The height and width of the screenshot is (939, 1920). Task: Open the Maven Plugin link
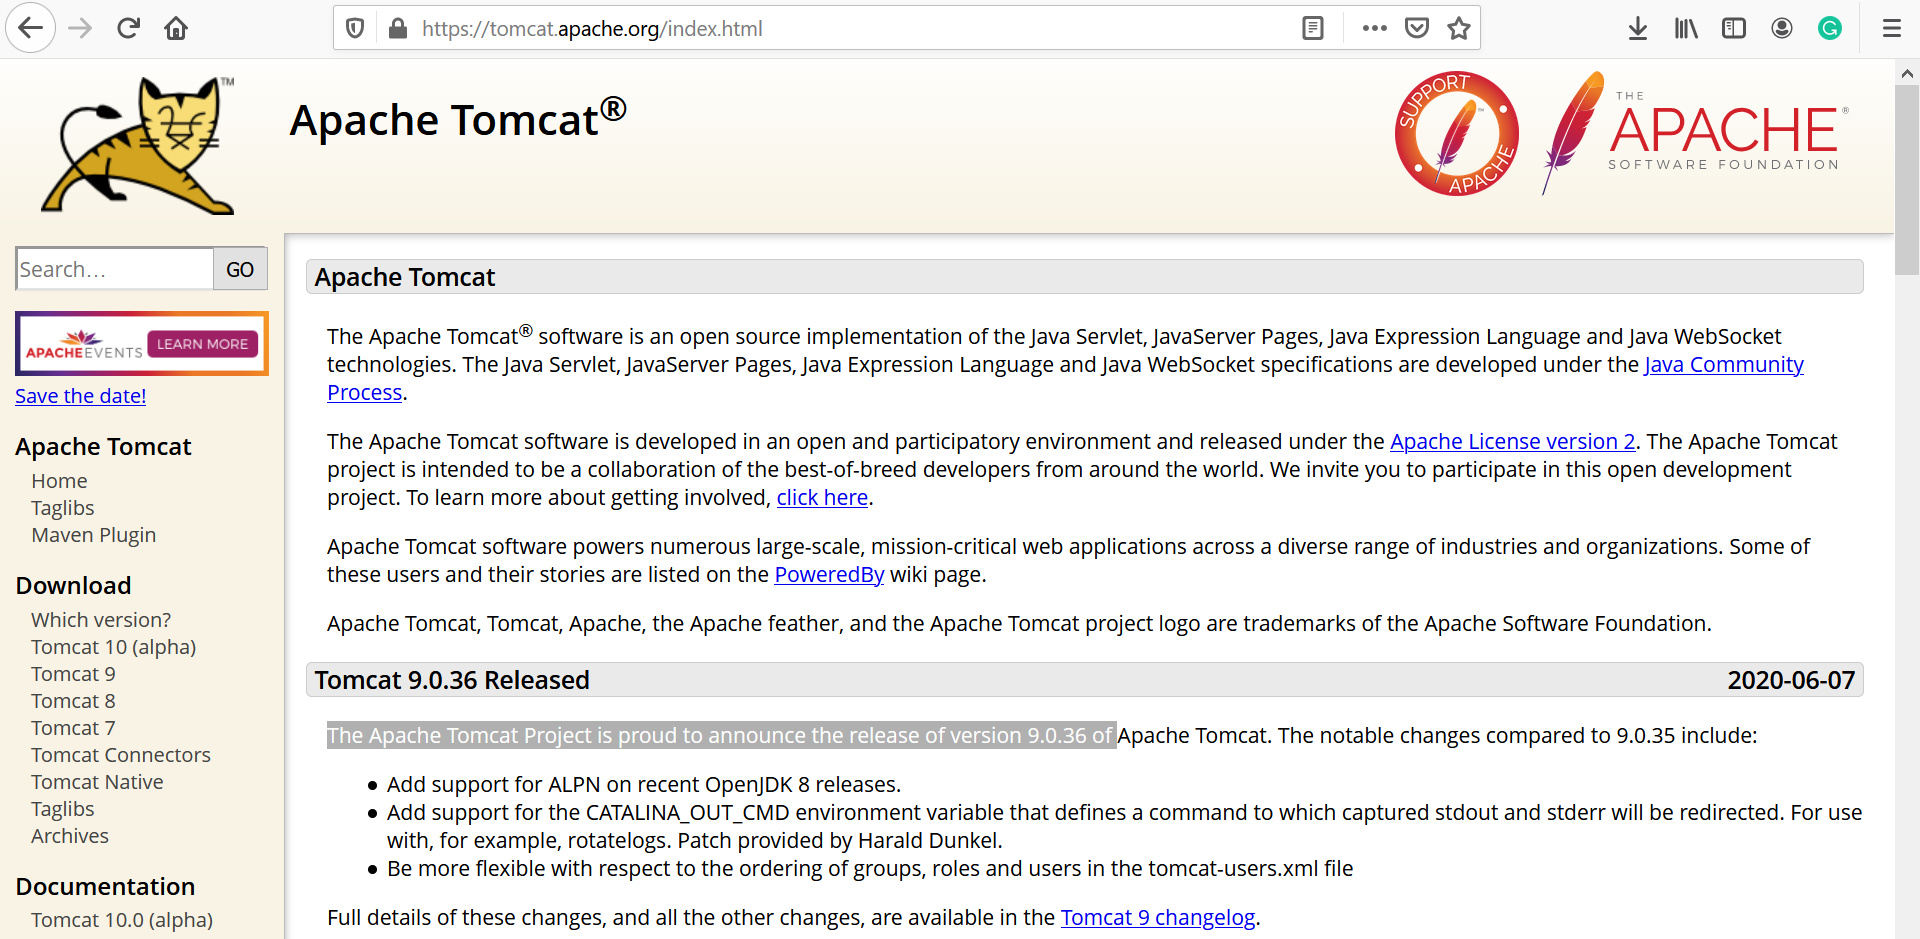94,535
